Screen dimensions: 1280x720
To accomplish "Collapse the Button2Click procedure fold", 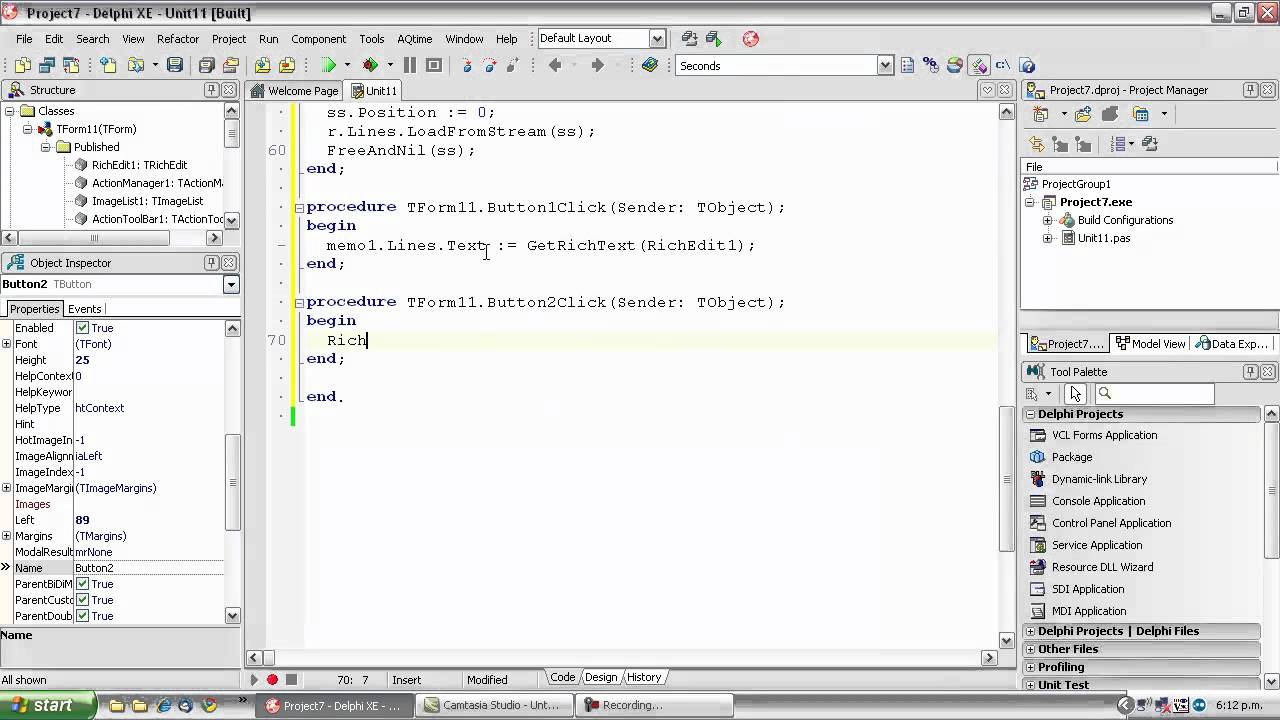I will [x=299, y=302].
